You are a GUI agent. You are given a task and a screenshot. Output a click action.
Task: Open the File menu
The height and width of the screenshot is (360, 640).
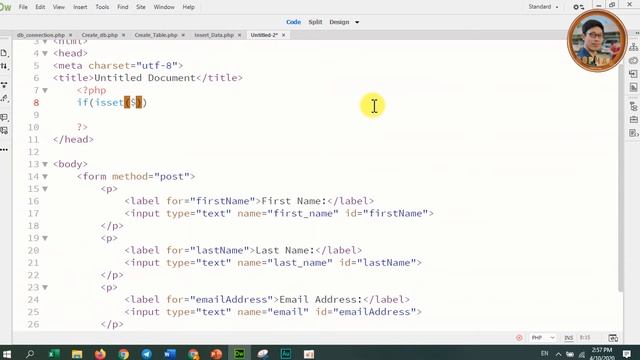click(x=23, y=7)
